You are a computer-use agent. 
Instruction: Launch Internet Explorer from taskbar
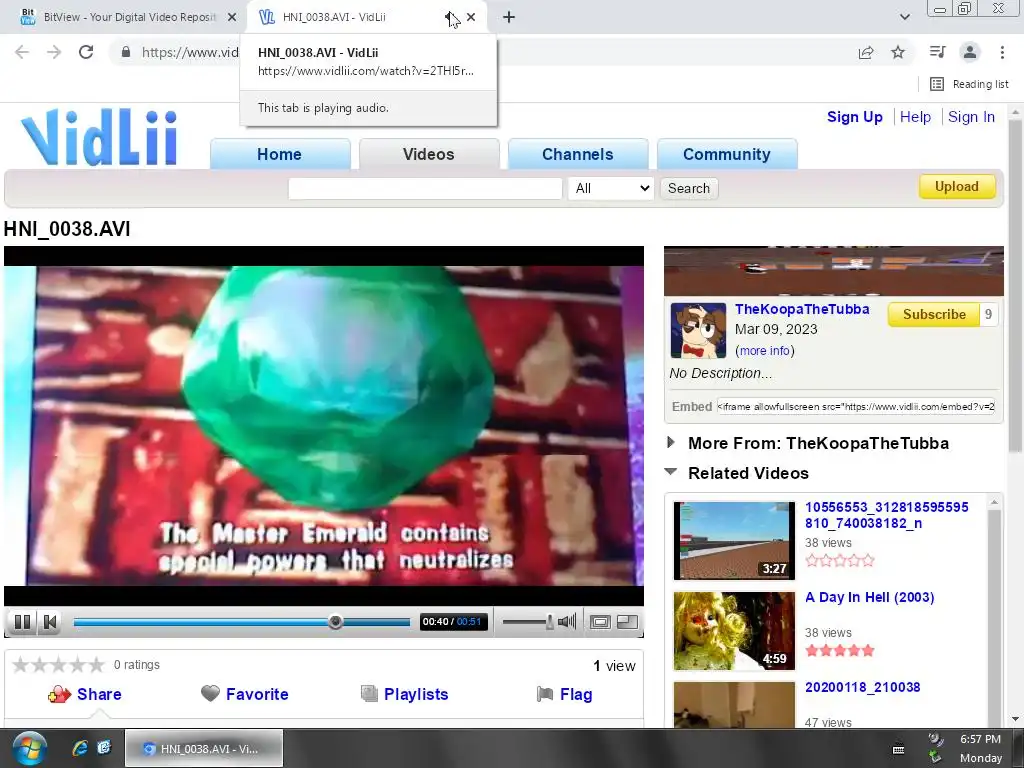(79, 748)
